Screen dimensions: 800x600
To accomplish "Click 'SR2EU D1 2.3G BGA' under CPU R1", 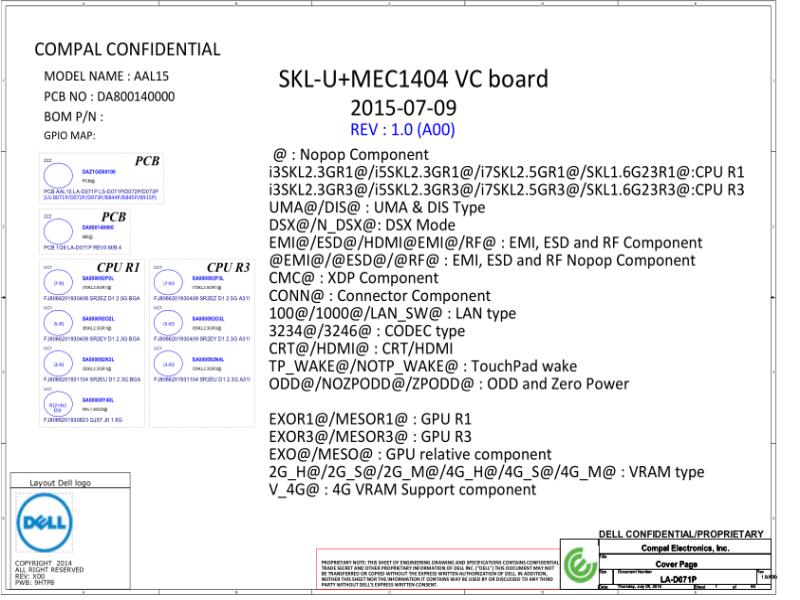I will [x=92, y=380].
